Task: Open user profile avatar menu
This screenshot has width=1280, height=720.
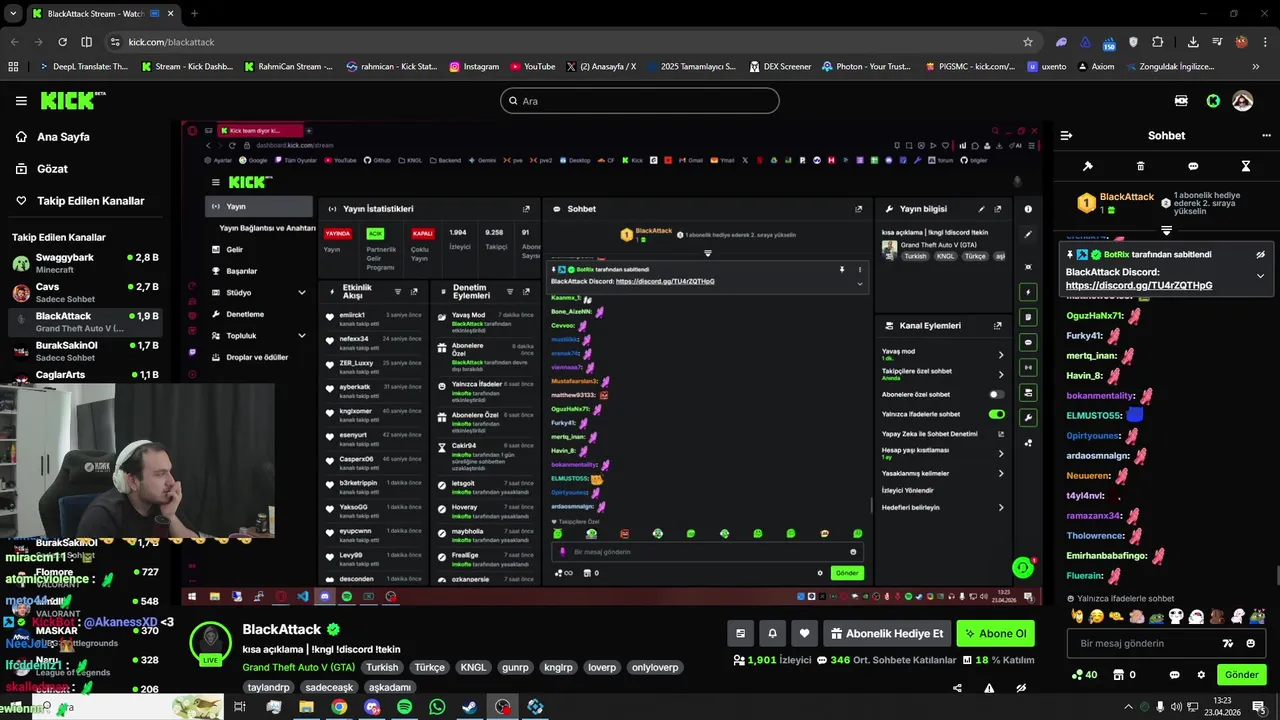Action: [x=1242, y=101]
